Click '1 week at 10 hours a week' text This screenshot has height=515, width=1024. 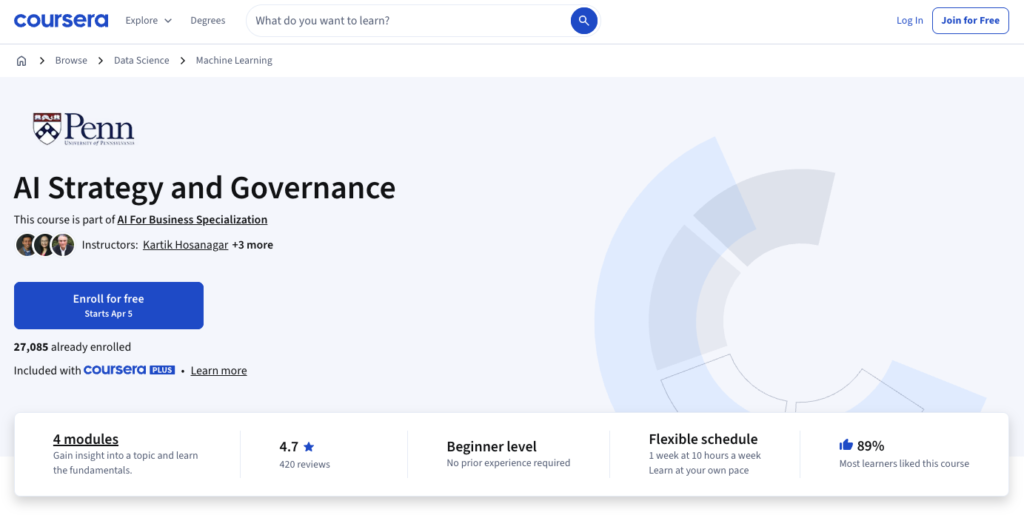click(x=705, y=456)
